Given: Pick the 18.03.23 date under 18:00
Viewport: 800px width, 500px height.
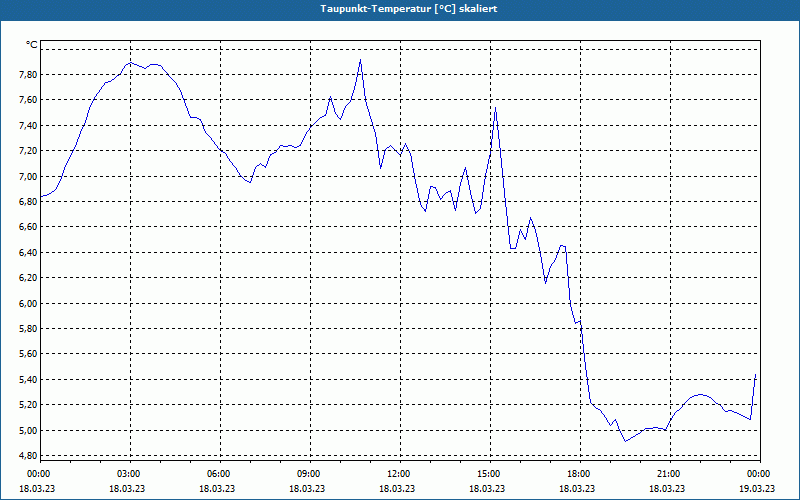Looking at the screenshot, I should pyautogui.click(x=577, y=488).
